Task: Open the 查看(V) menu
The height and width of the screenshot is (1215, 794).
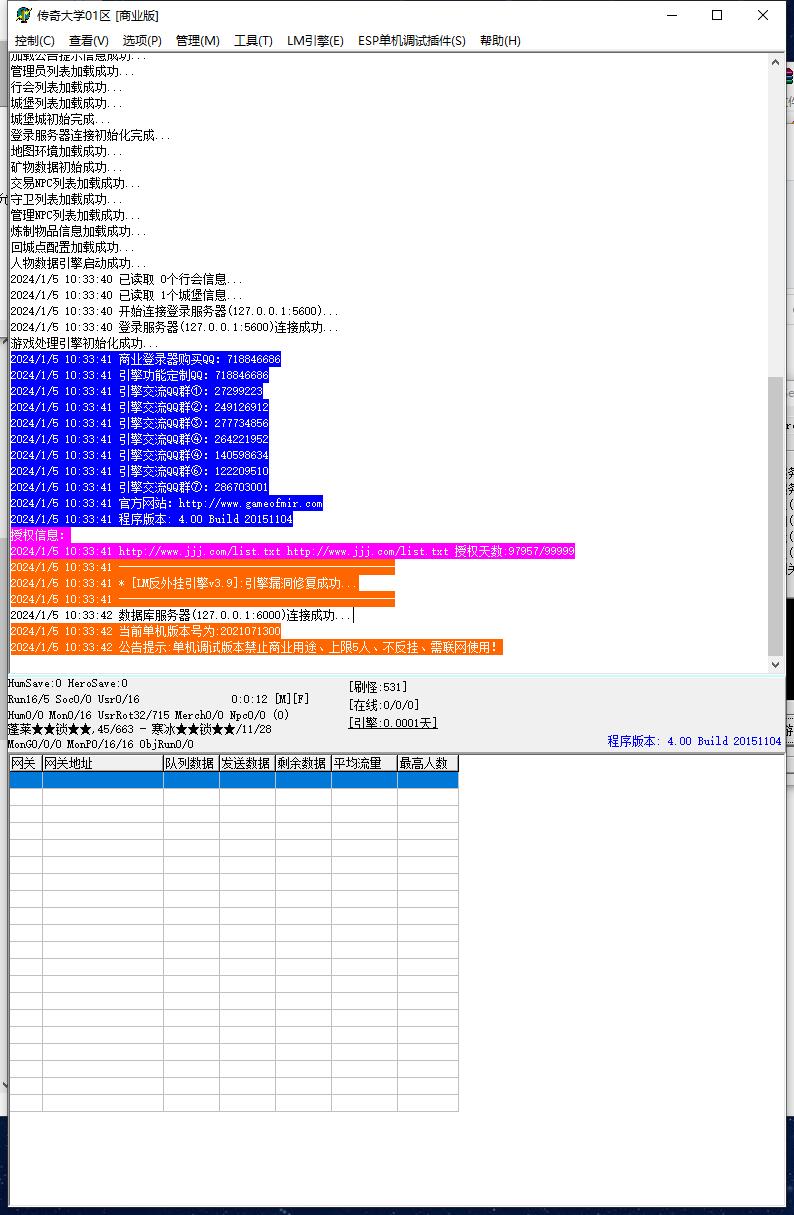Action: [x=89, y=41]
